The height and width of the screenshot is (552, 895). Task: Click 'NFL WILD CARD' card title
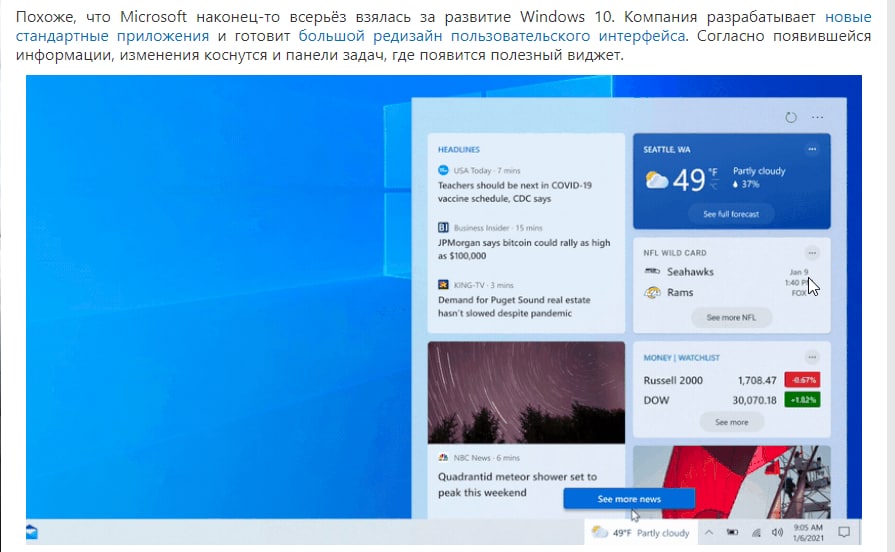[675, 253]
